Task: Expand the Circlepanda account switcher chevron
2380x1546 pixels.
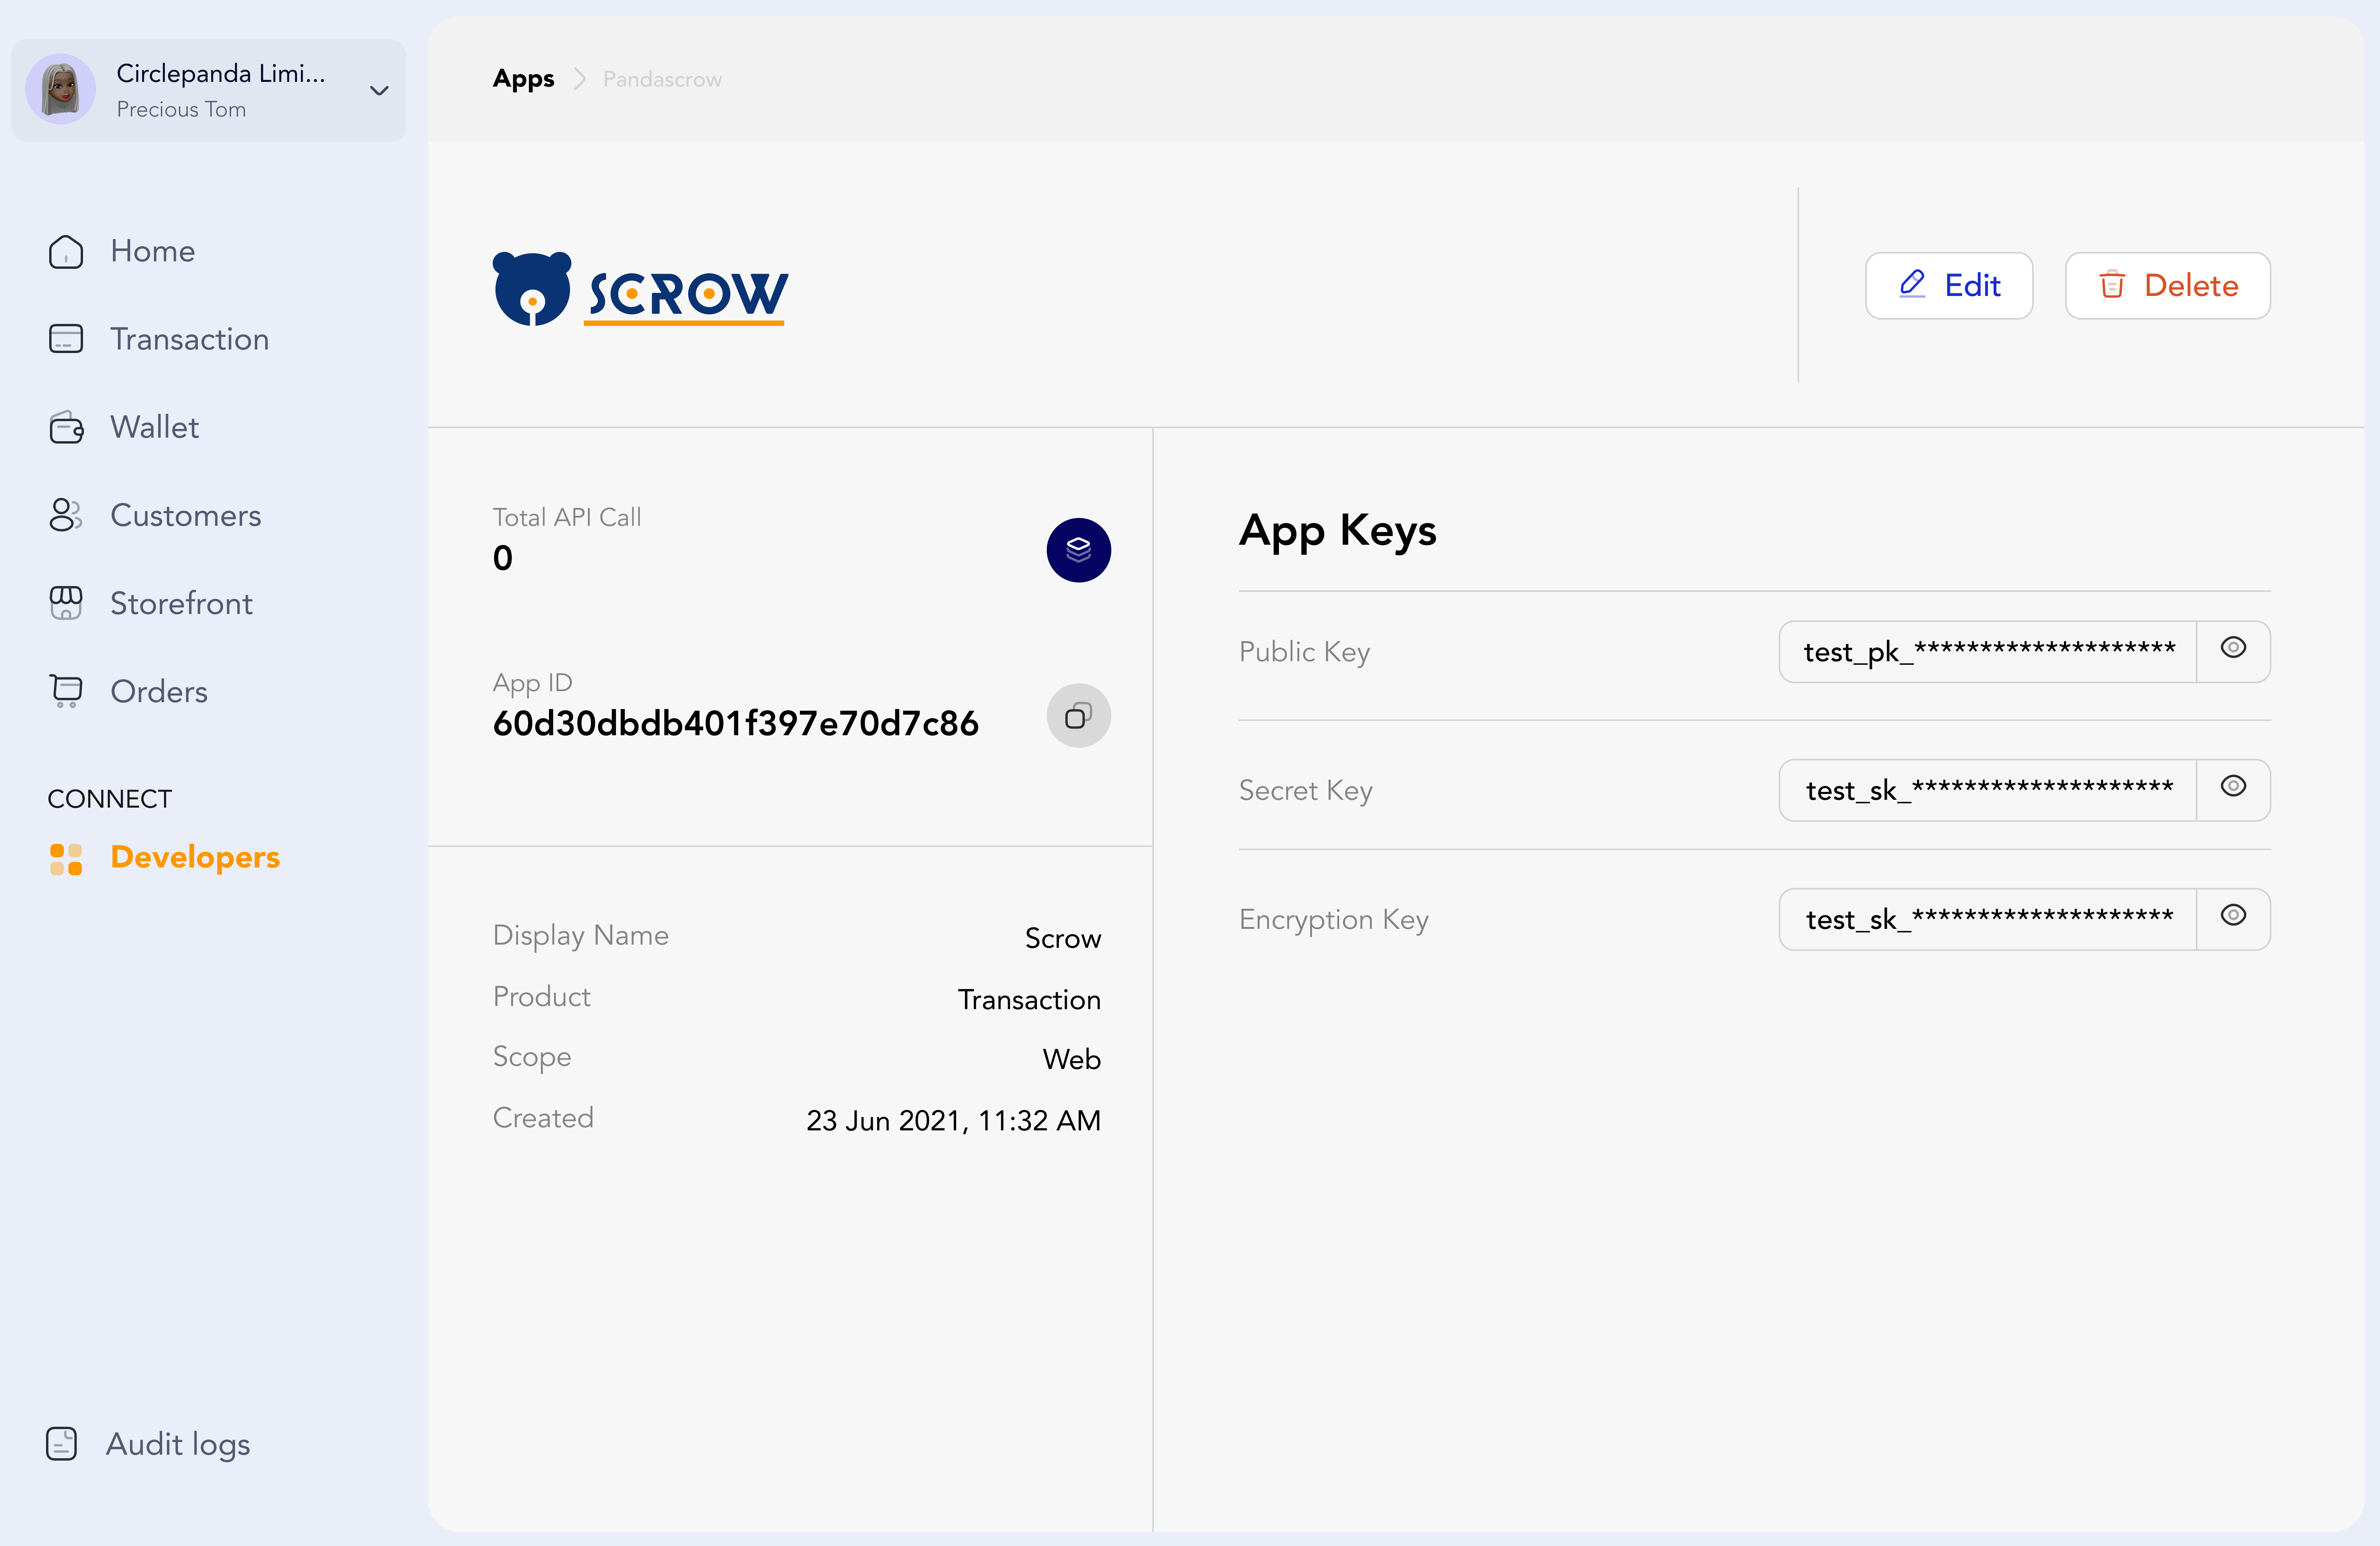Action: click(x=379, y=91)
